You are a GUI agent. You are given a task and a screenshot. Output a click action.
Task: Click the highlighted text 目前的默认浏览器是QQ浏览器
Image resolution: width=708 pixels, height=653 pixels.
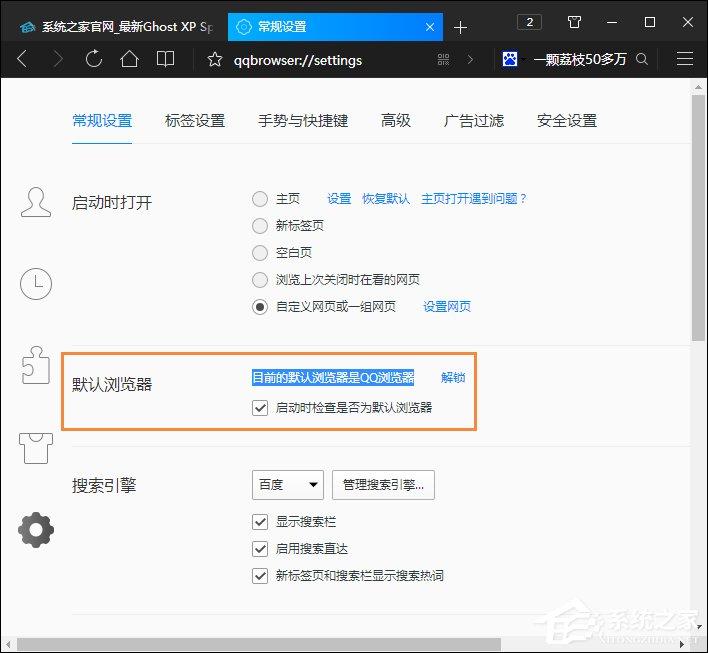pyautogui.click(x=333, y=378)
